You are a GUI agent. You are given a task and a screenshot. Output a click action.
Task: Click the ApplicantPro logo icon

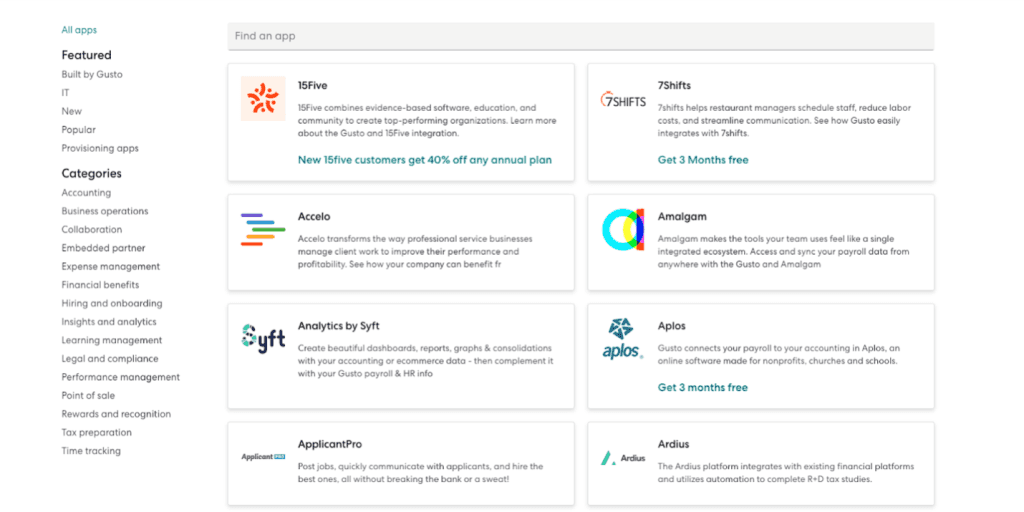[x=263, y=456]
